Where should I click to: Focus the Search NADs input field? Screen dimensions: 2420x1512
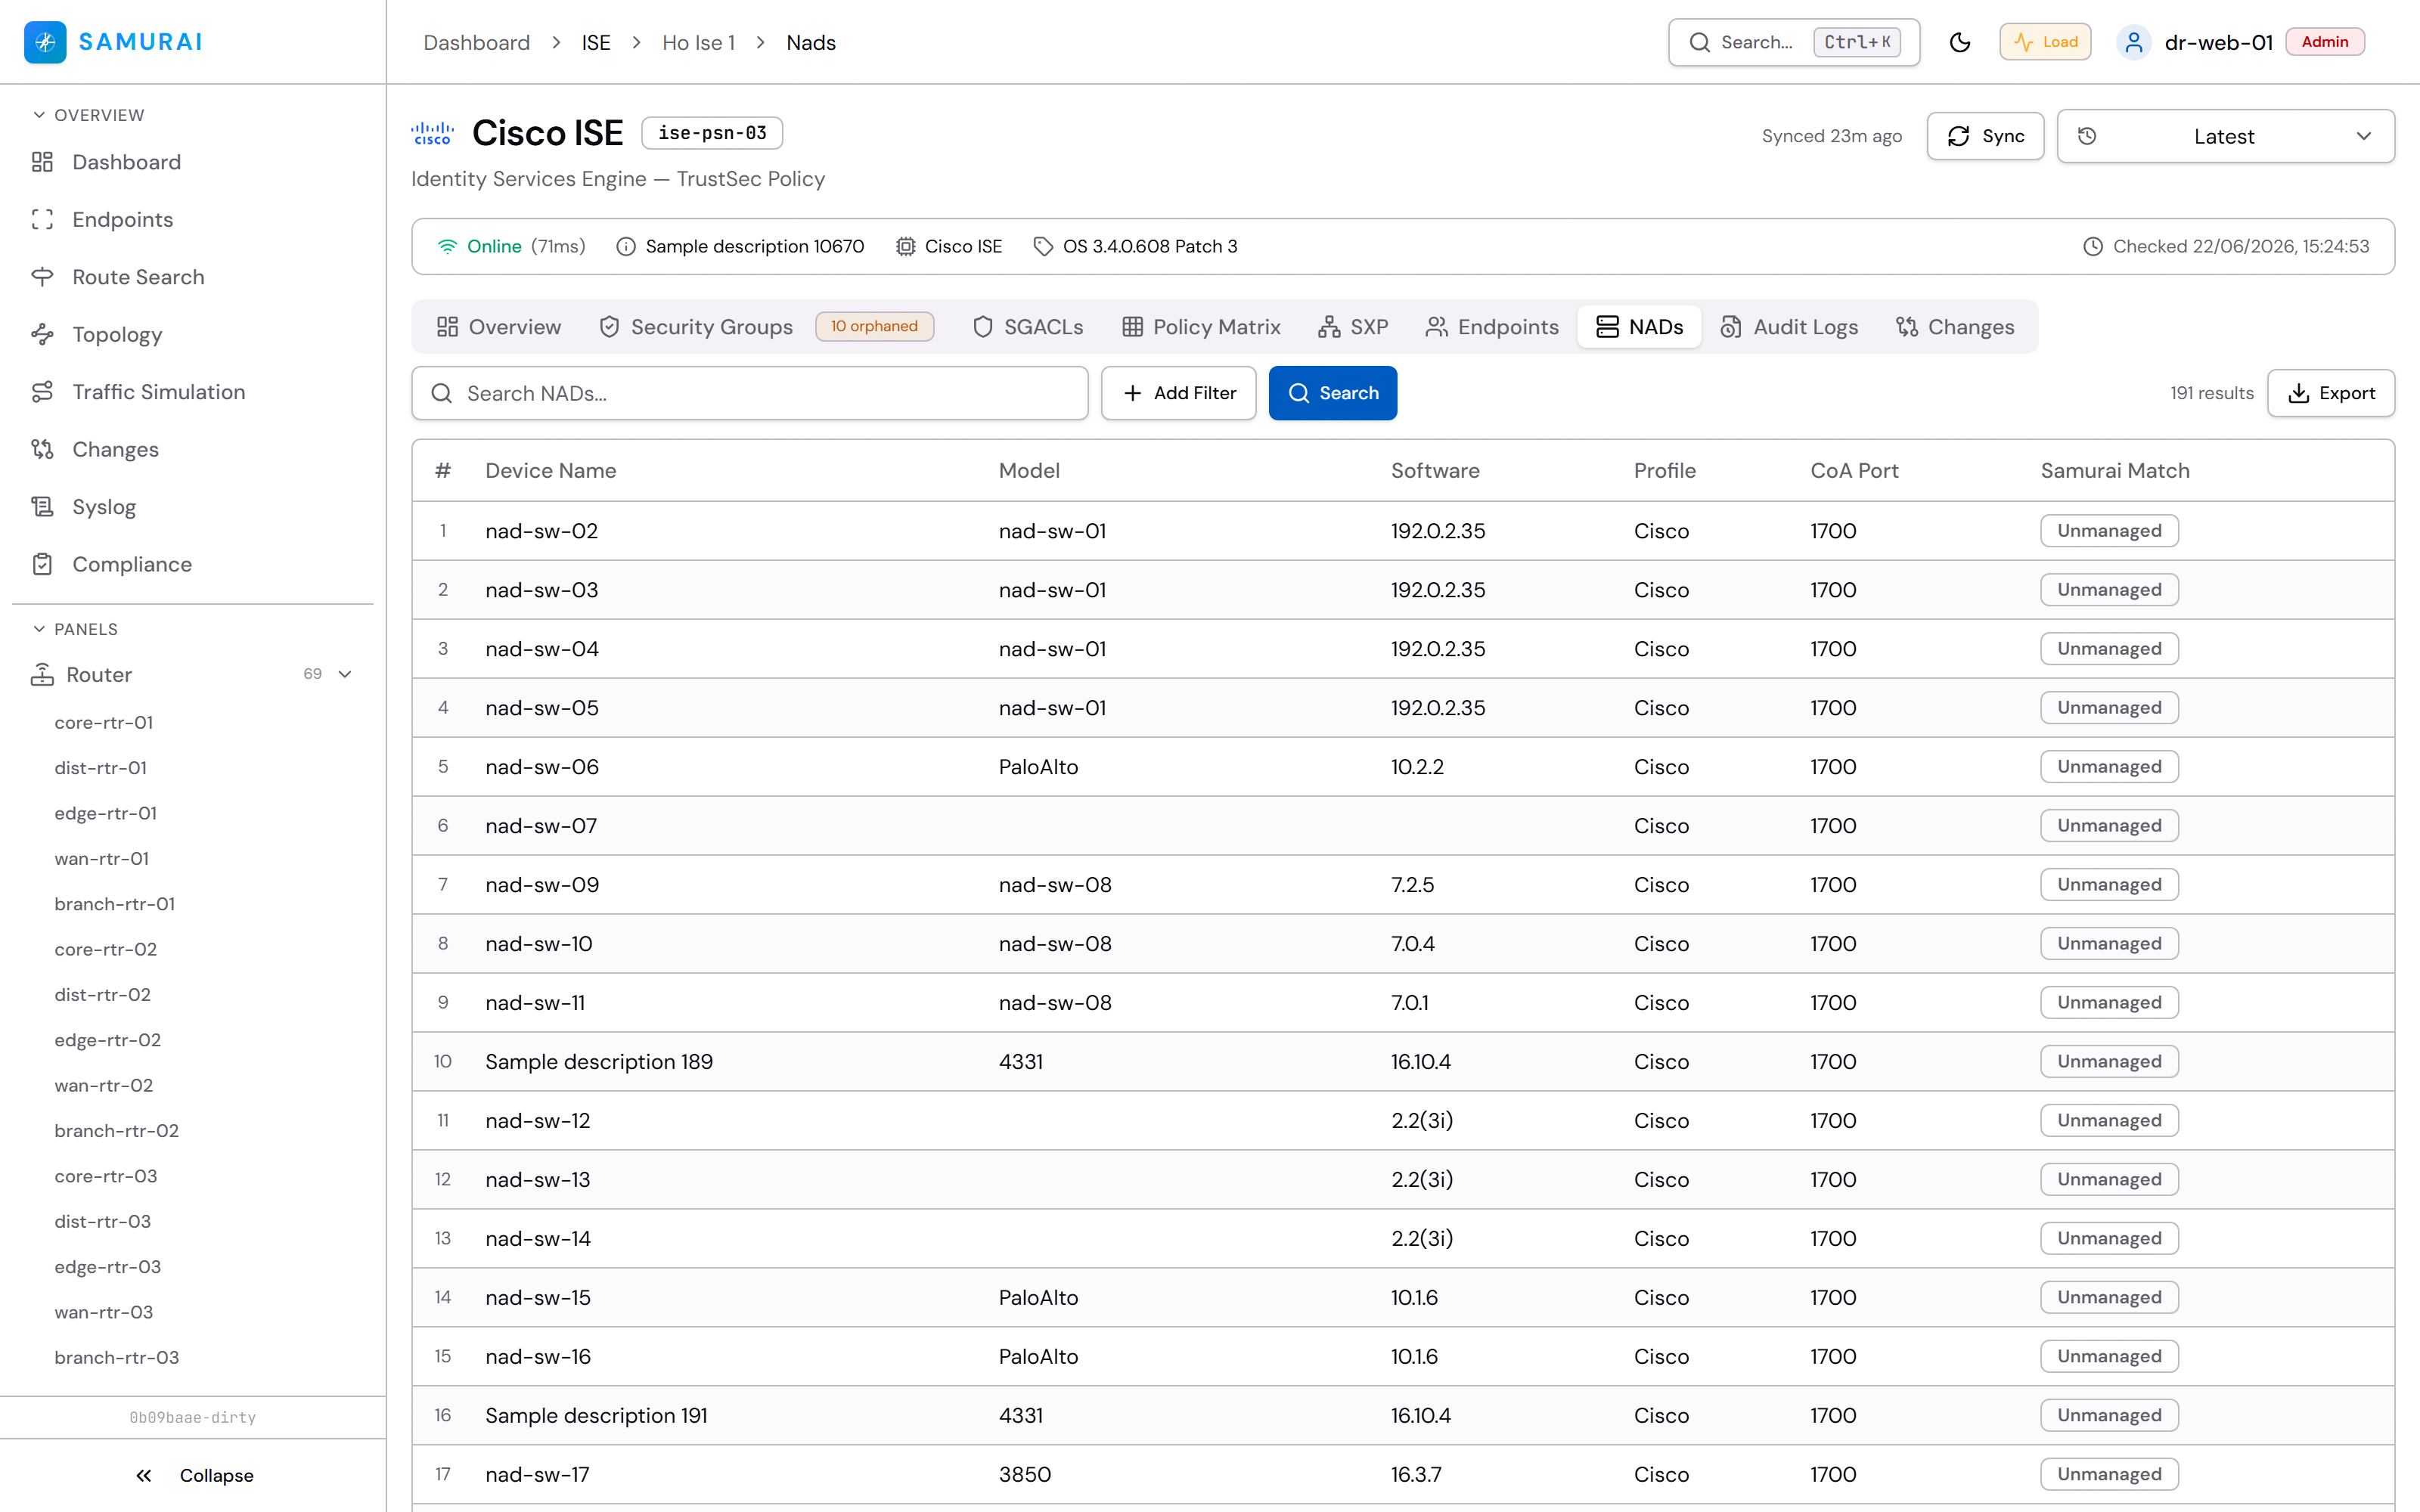(749, 393)
